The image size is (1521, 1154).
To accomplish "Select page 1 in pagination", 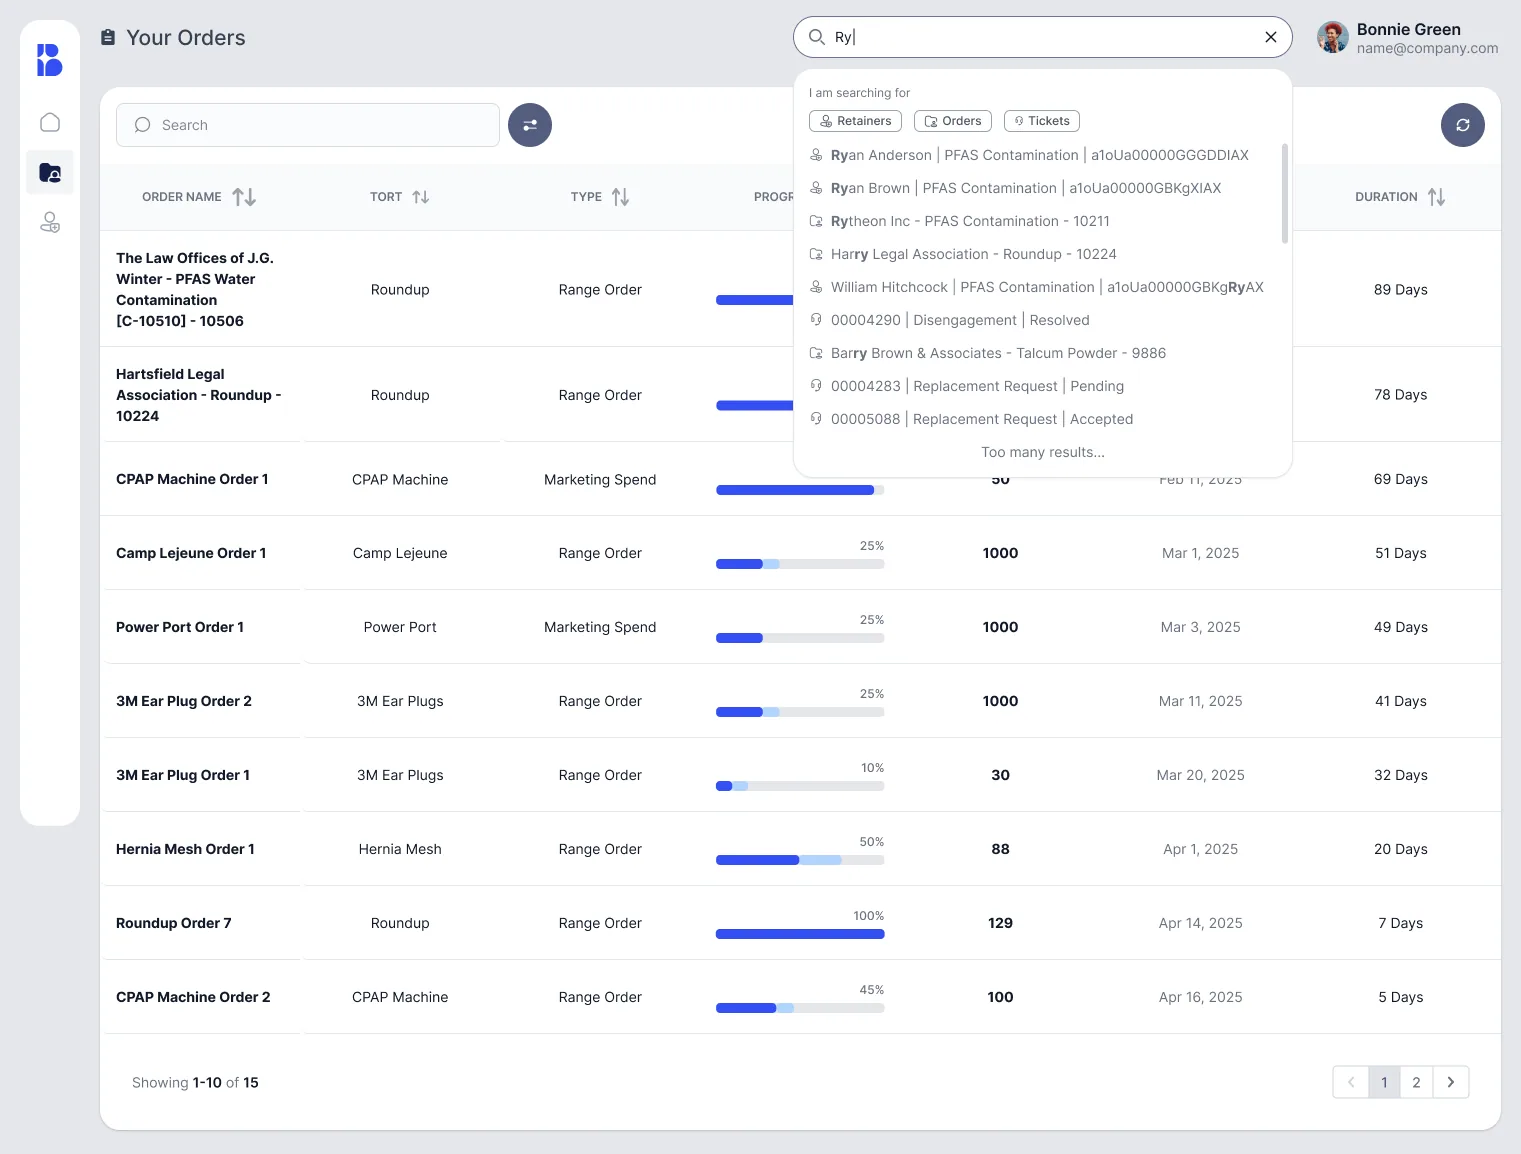I will (1384, 1082).
